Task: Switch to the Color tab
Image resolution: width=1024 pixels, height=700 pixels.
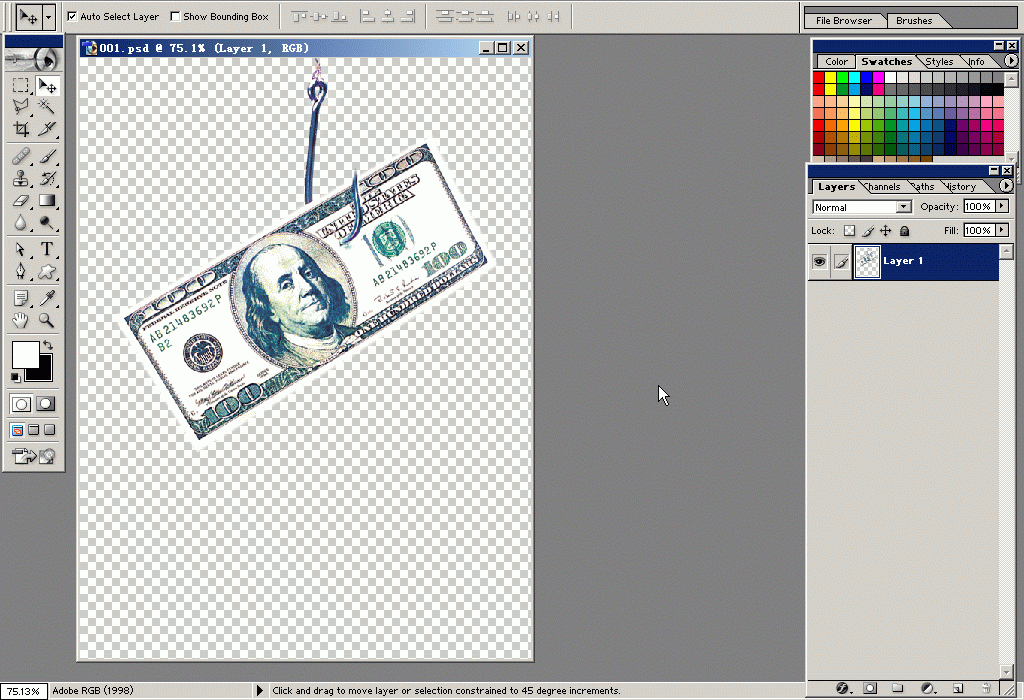Action: [836, 61]
